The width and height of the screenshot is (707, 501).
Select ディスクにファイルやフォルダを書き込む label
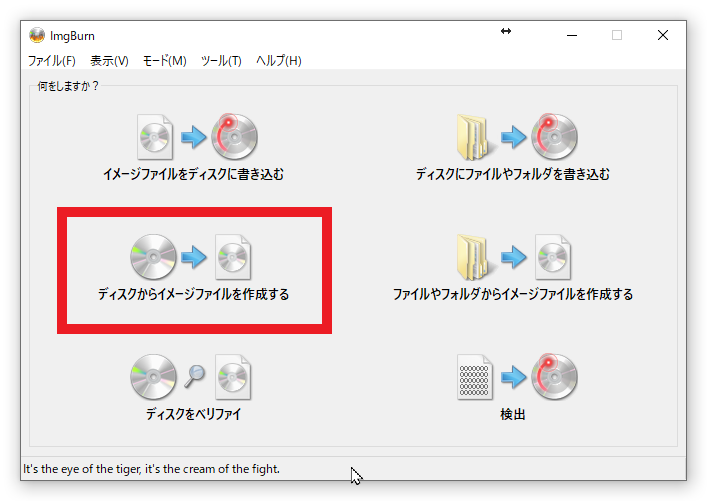513,174
